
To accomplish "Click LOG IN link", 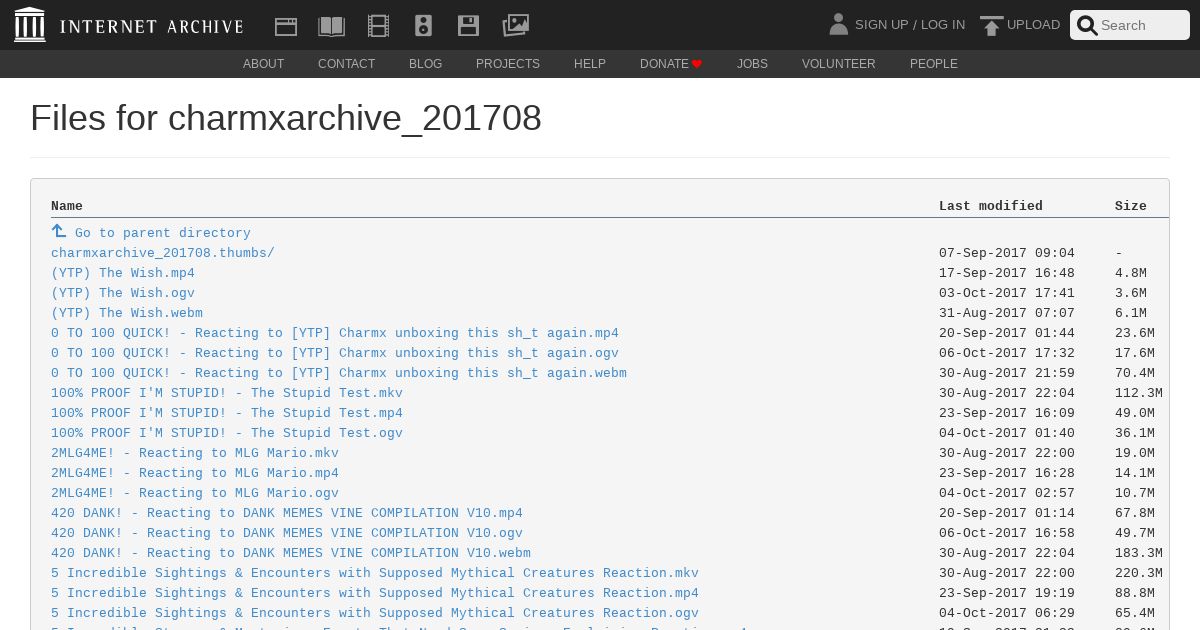I will tap(943, 25).
